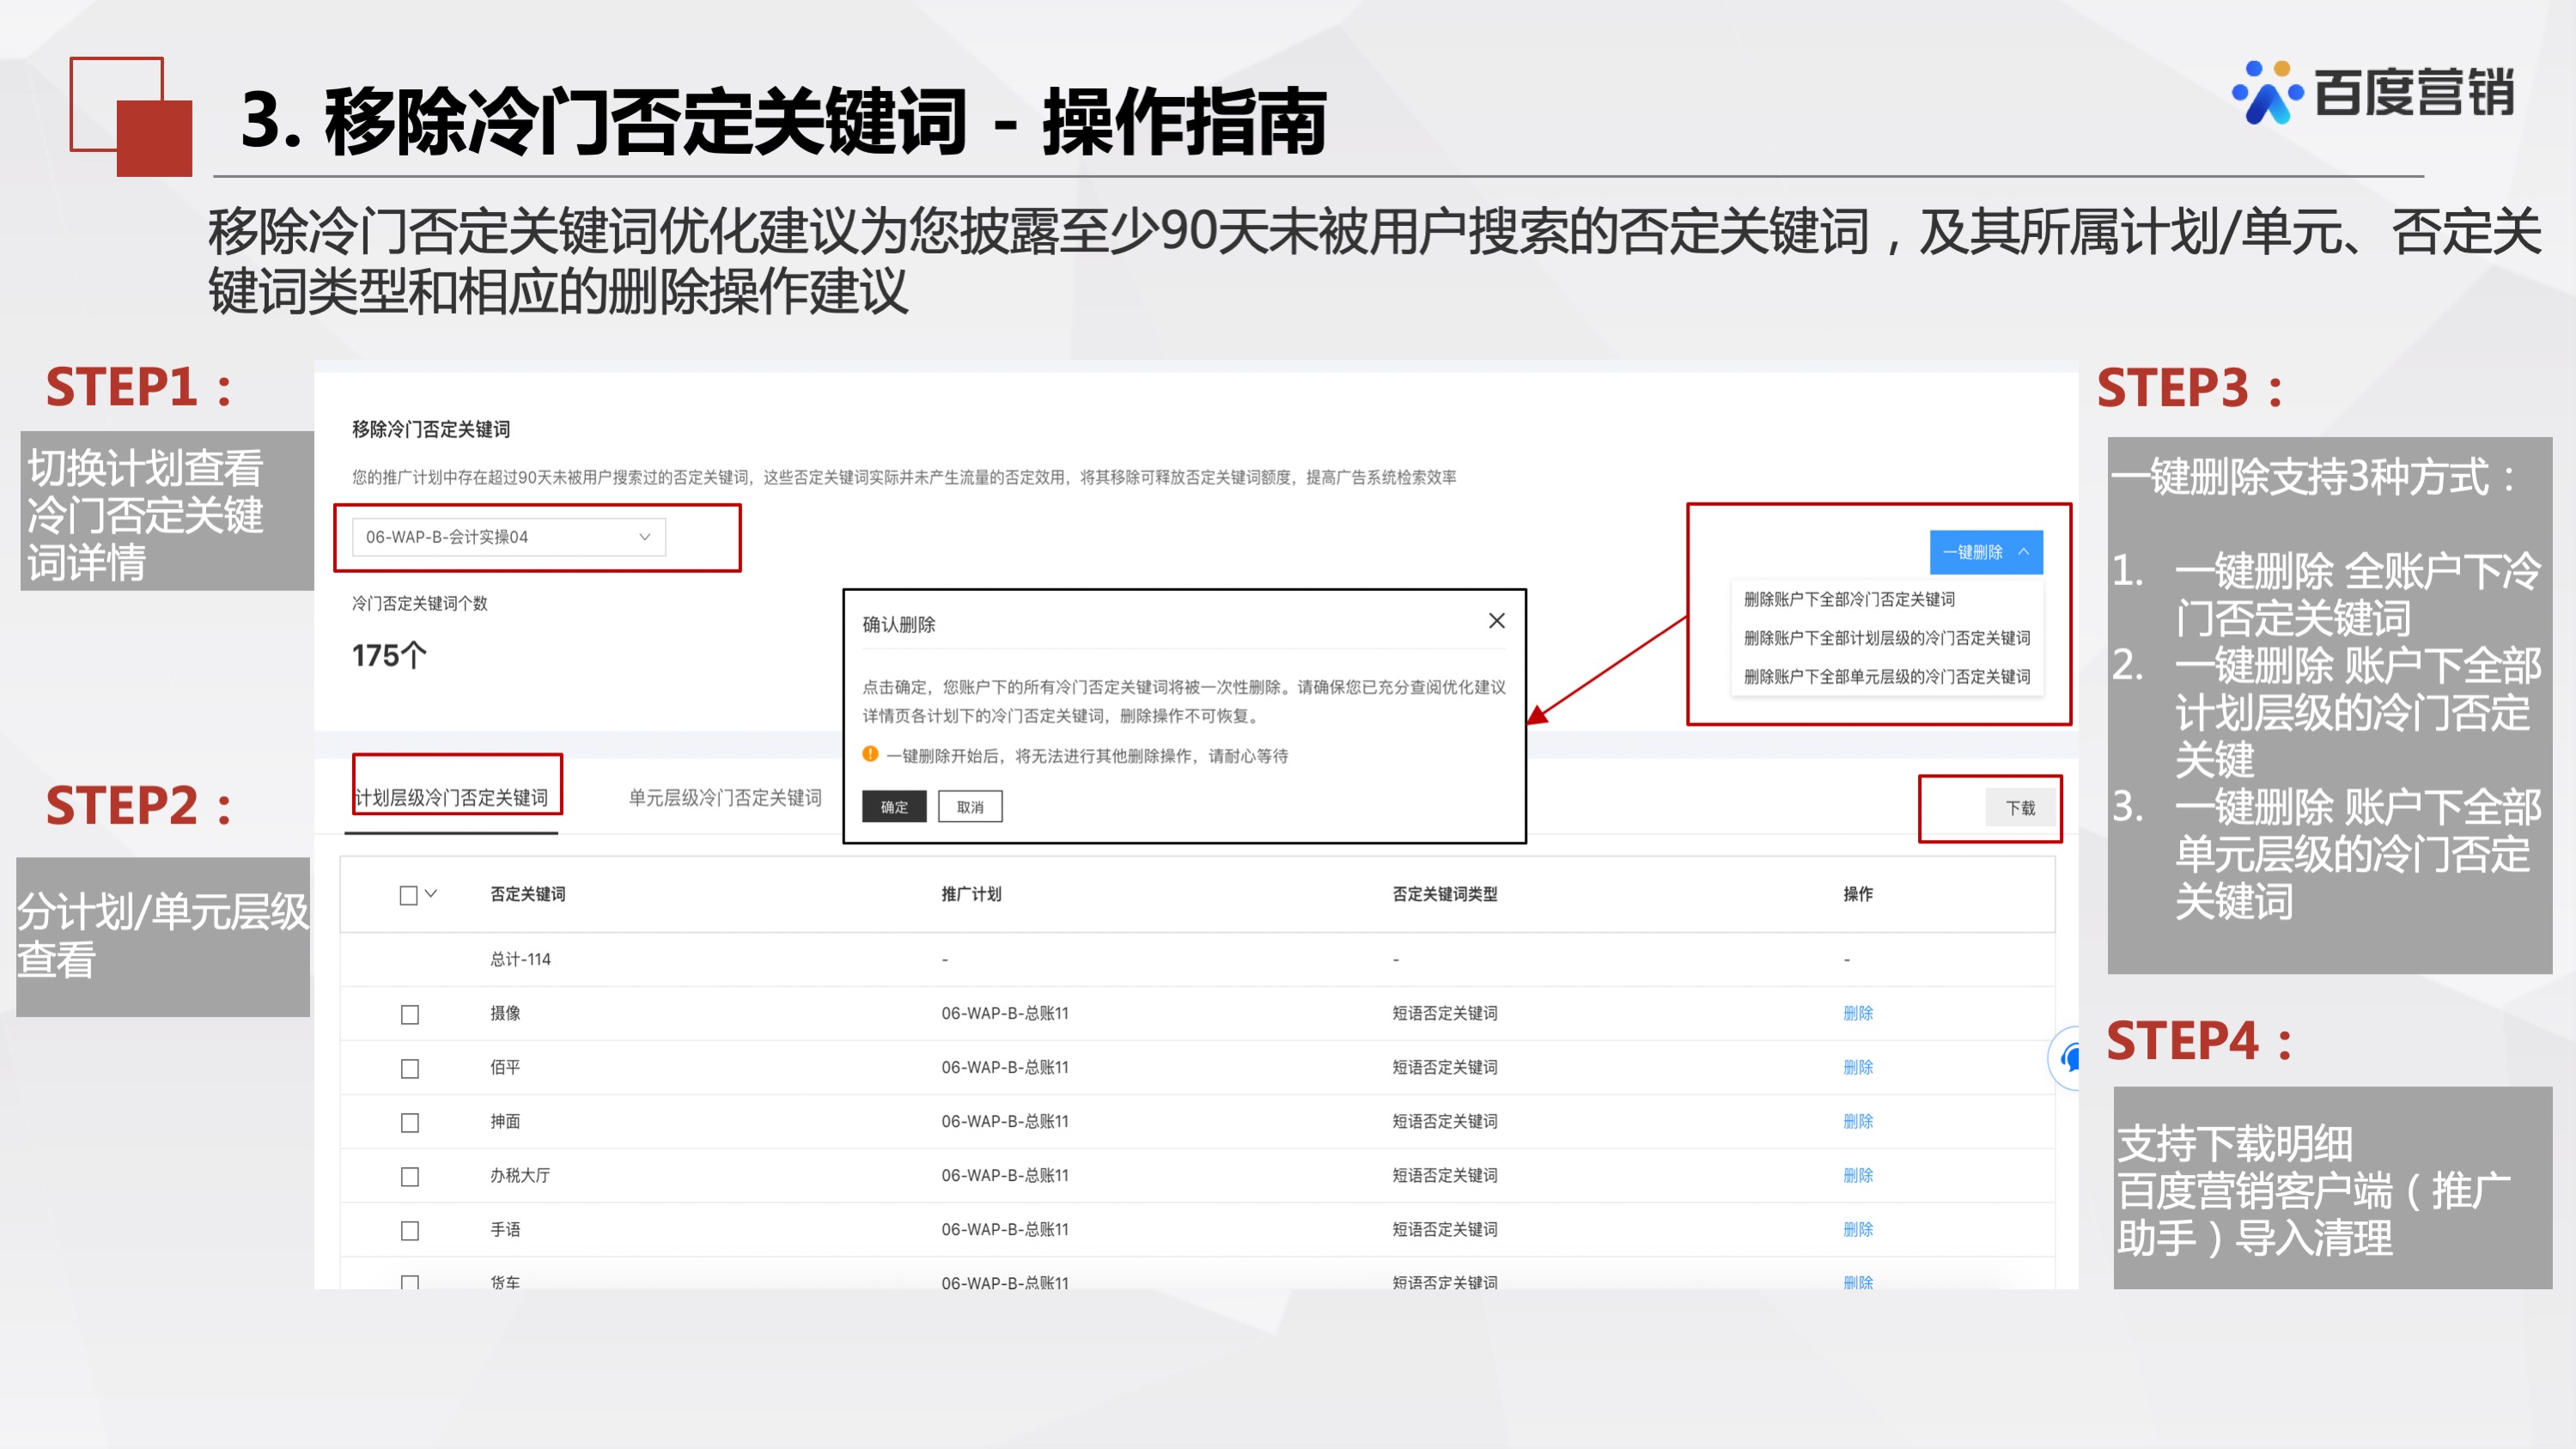This screenshot has height=1449, width=2576.
Task: Check the checkbox for 办税大厅 row
Action: coord(408,1176)
